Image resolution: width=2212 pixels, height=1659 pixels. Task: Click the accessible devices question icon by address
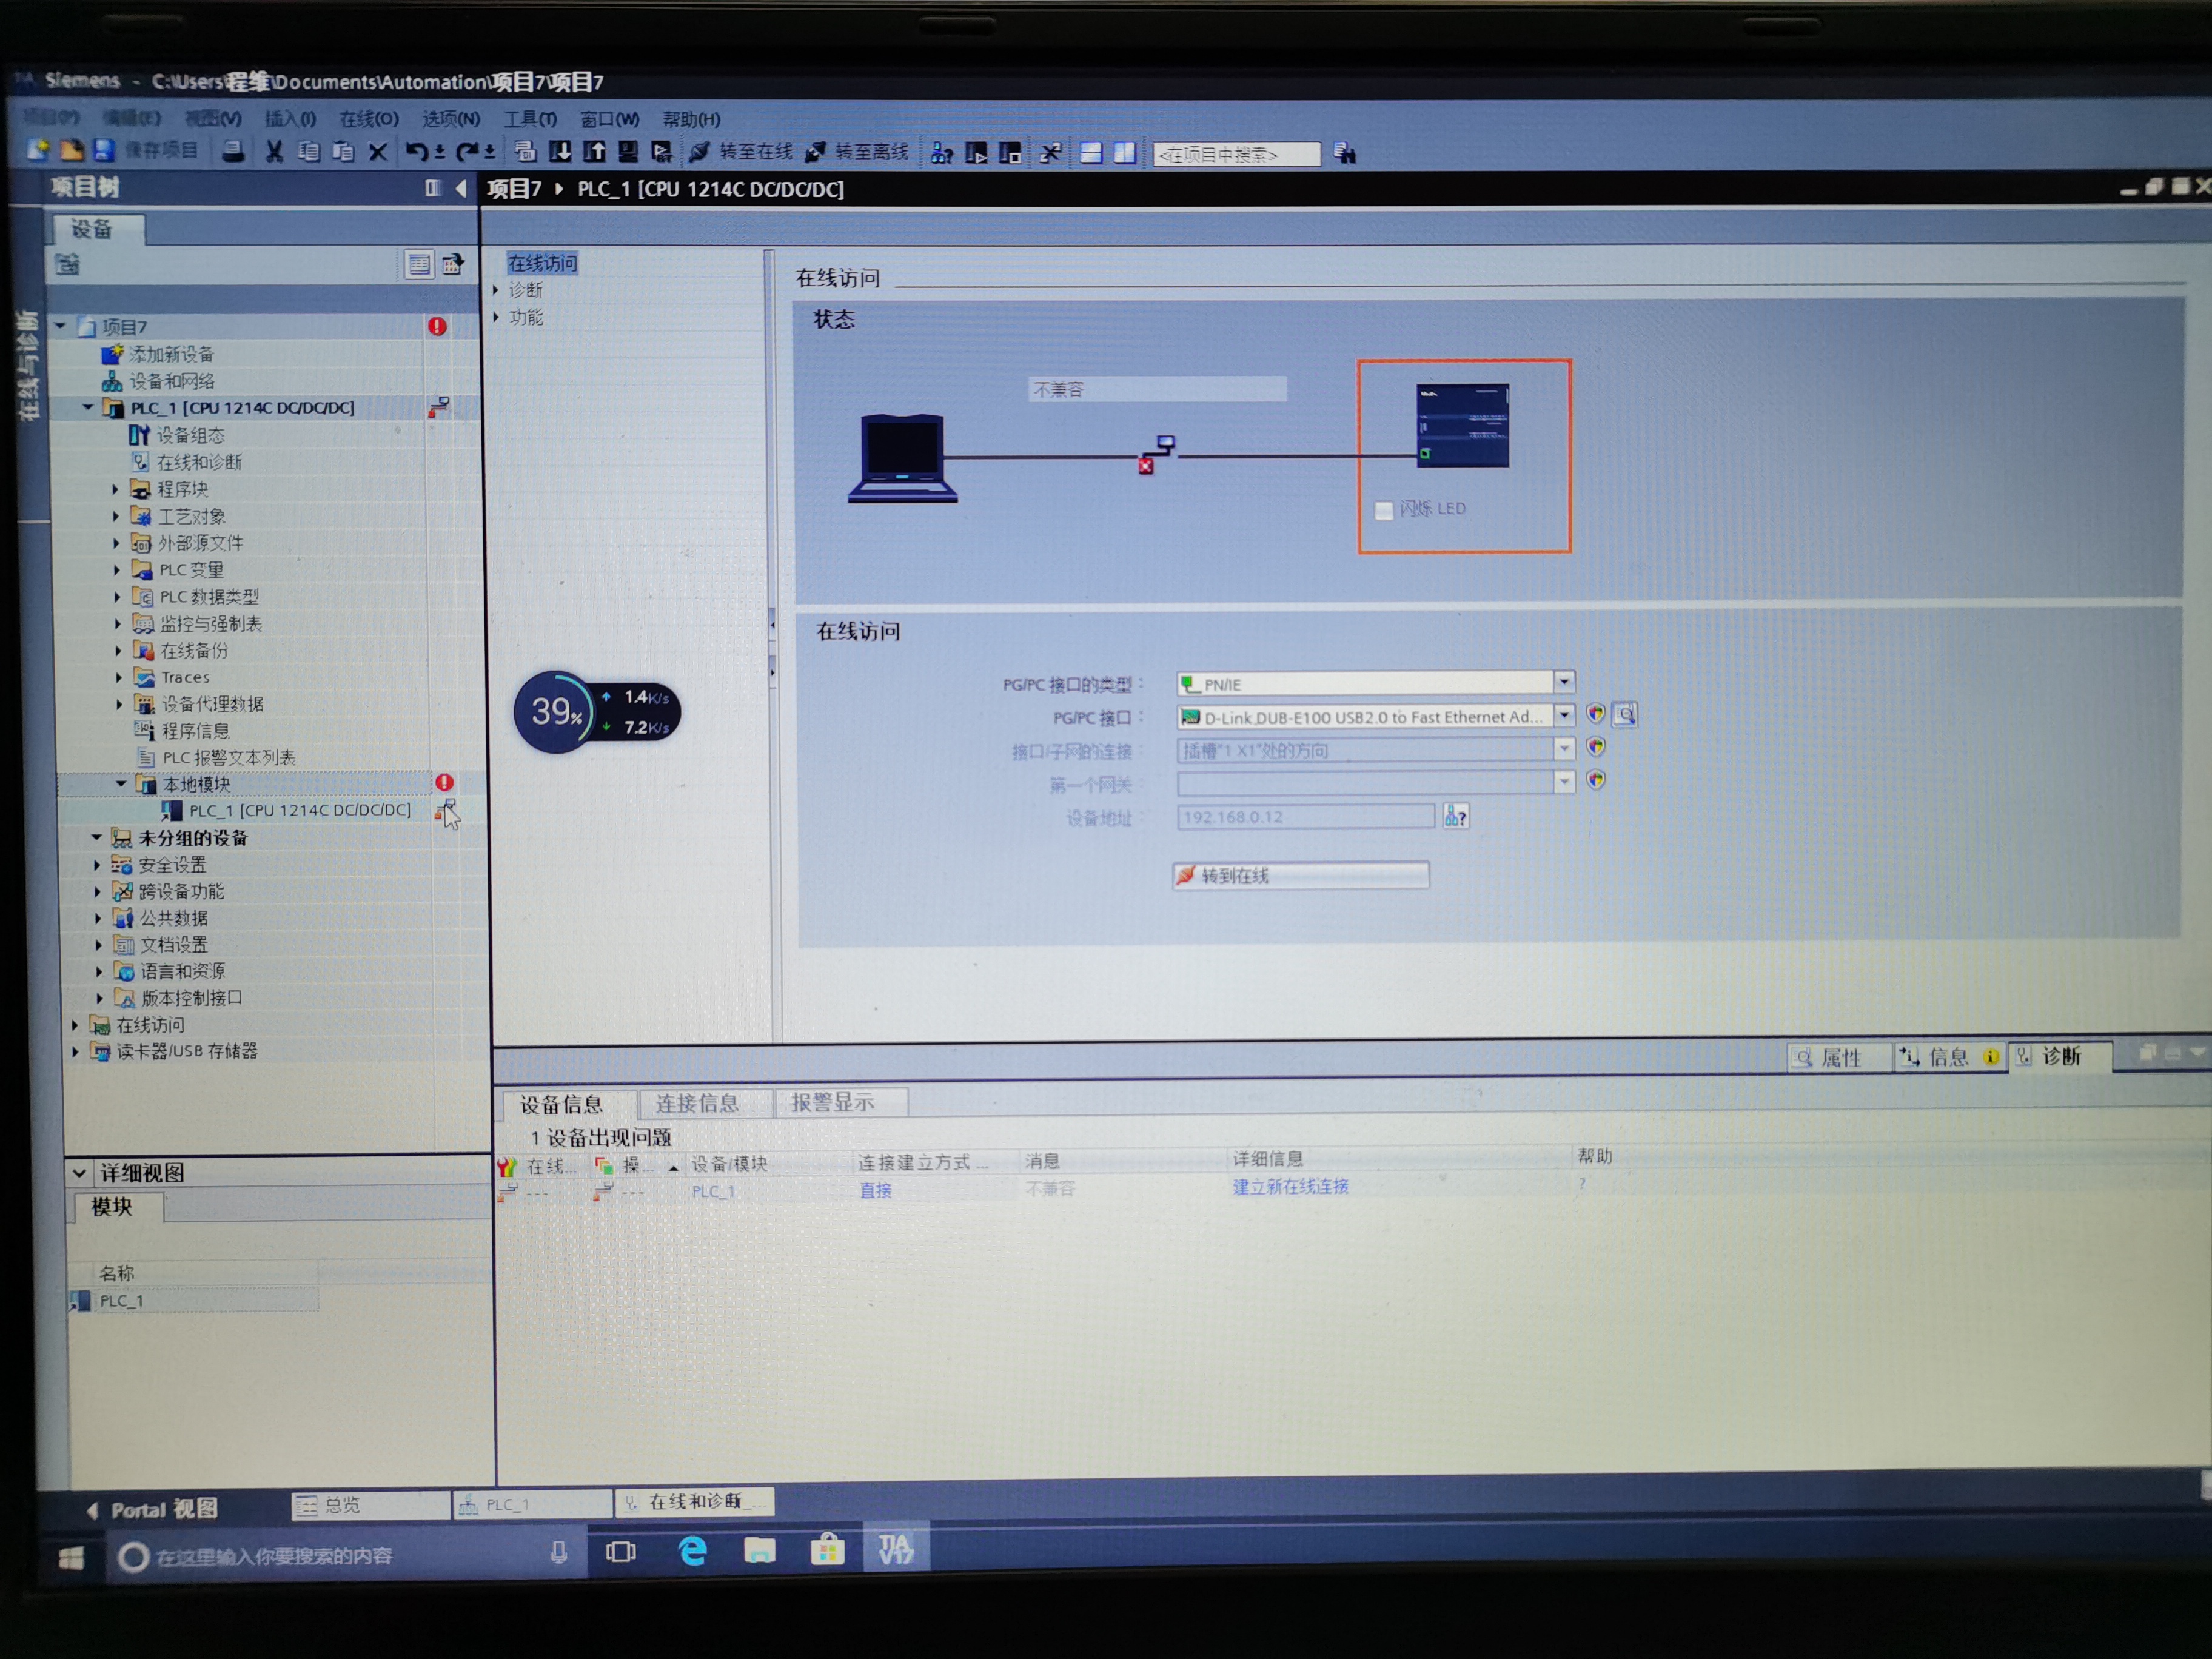[x=1456, y=817]
